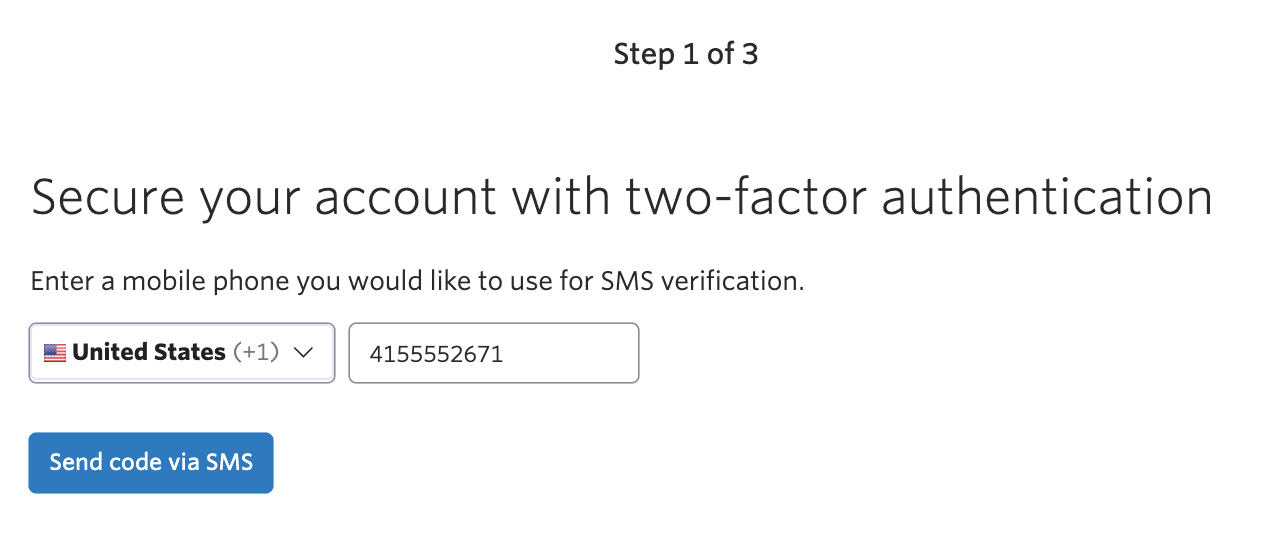
Task: Click the United States flag icon
Action: point(55,353)
